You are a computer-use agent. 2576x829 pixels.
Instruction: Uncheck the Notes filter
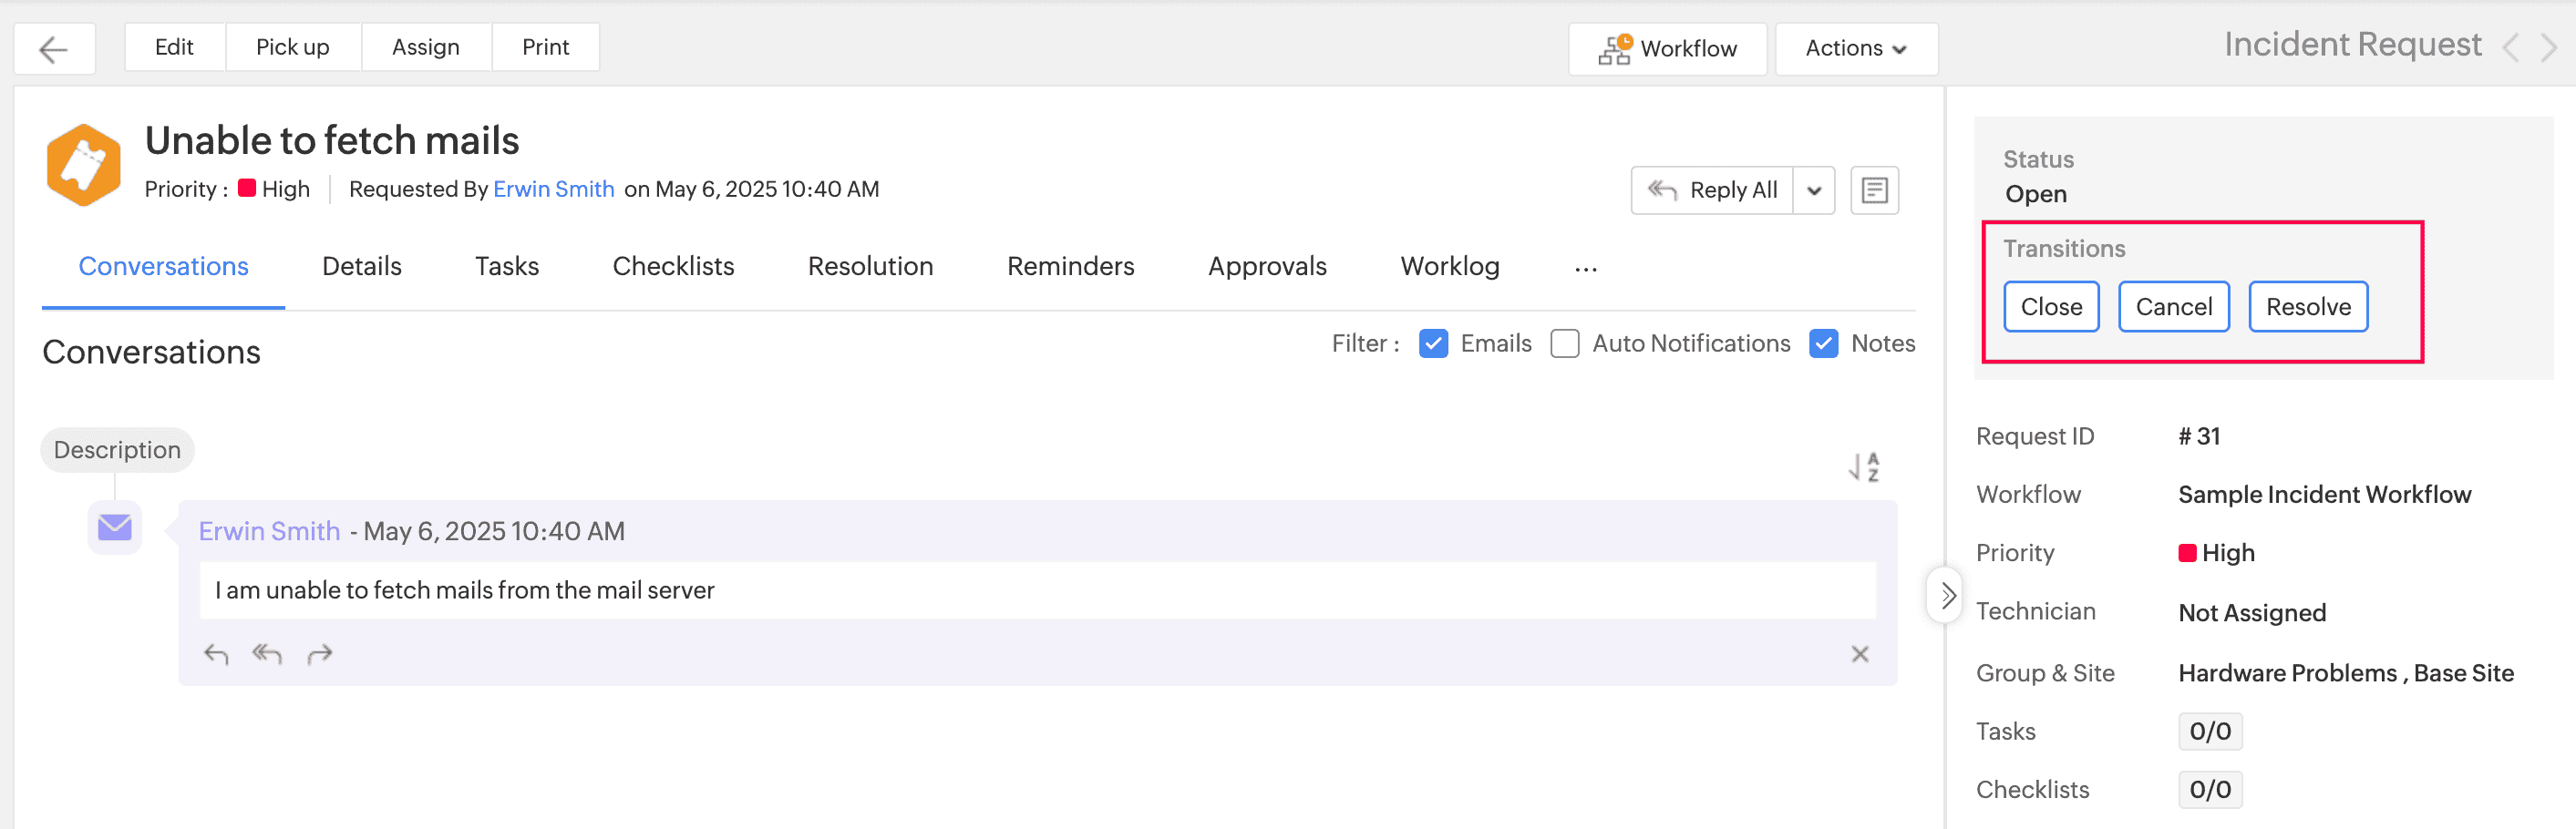pos(1824,343)
